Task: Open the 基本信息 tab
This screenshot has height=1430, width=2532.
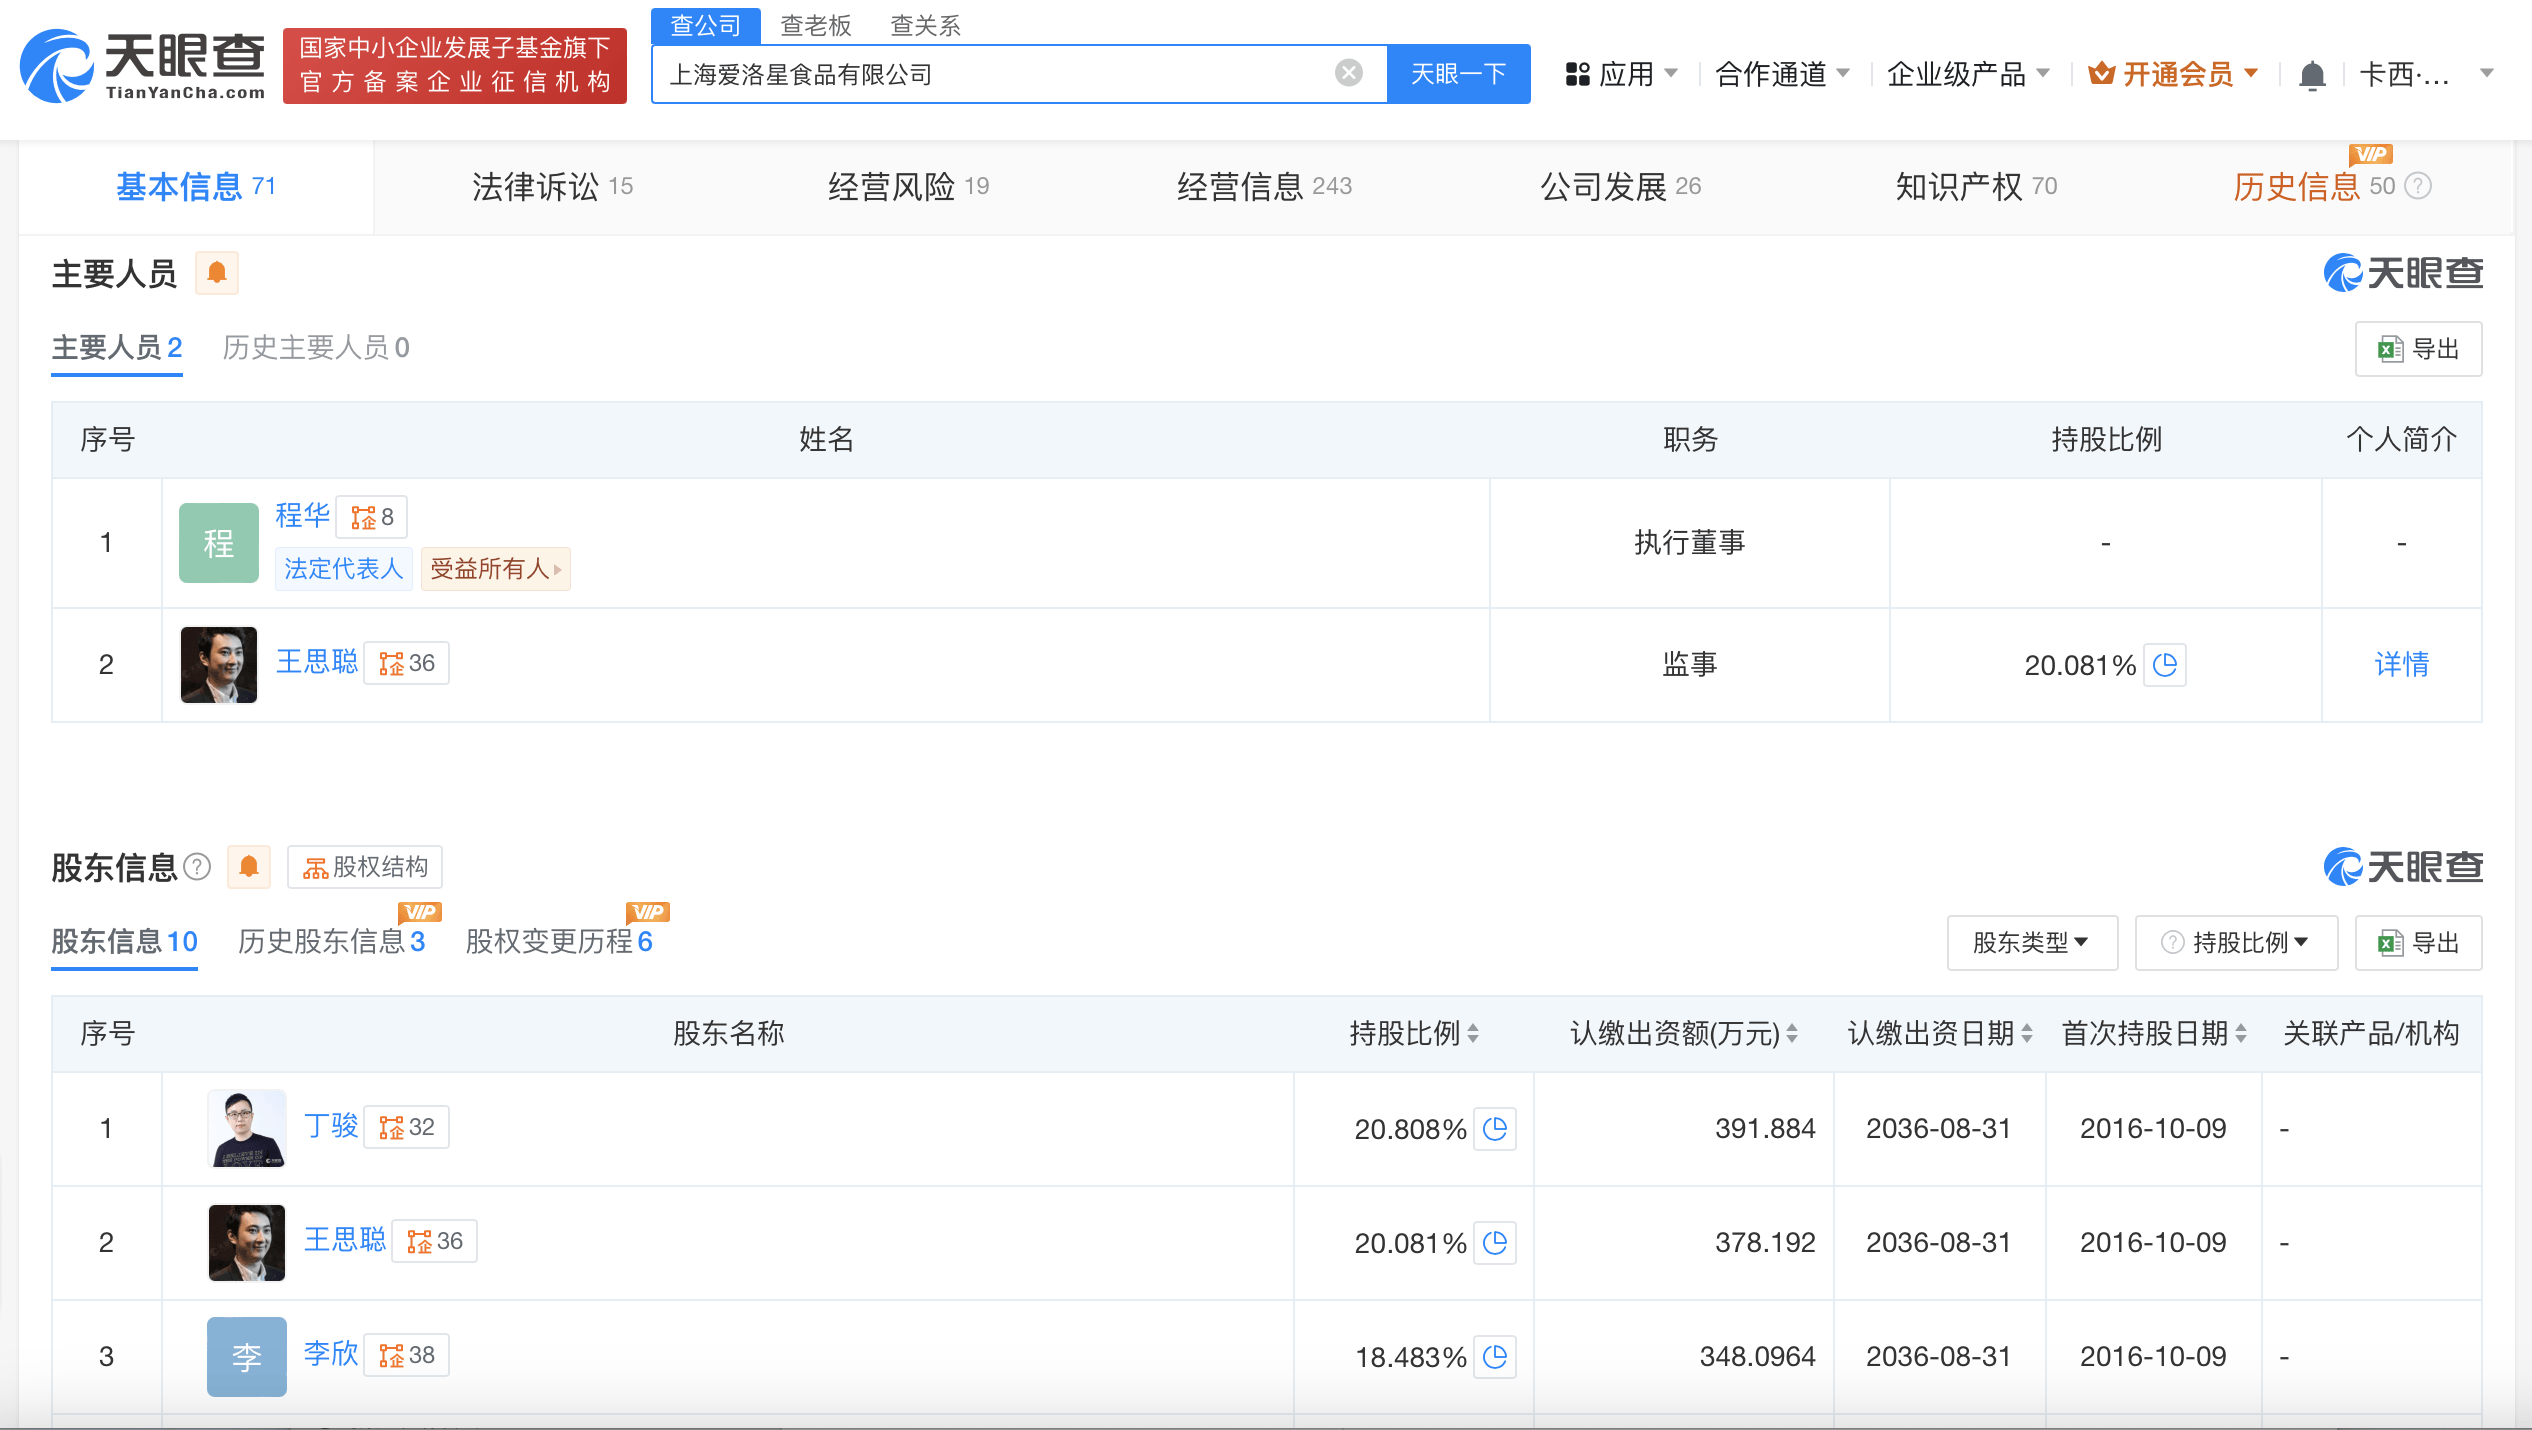Action: [x=196, y=186]
